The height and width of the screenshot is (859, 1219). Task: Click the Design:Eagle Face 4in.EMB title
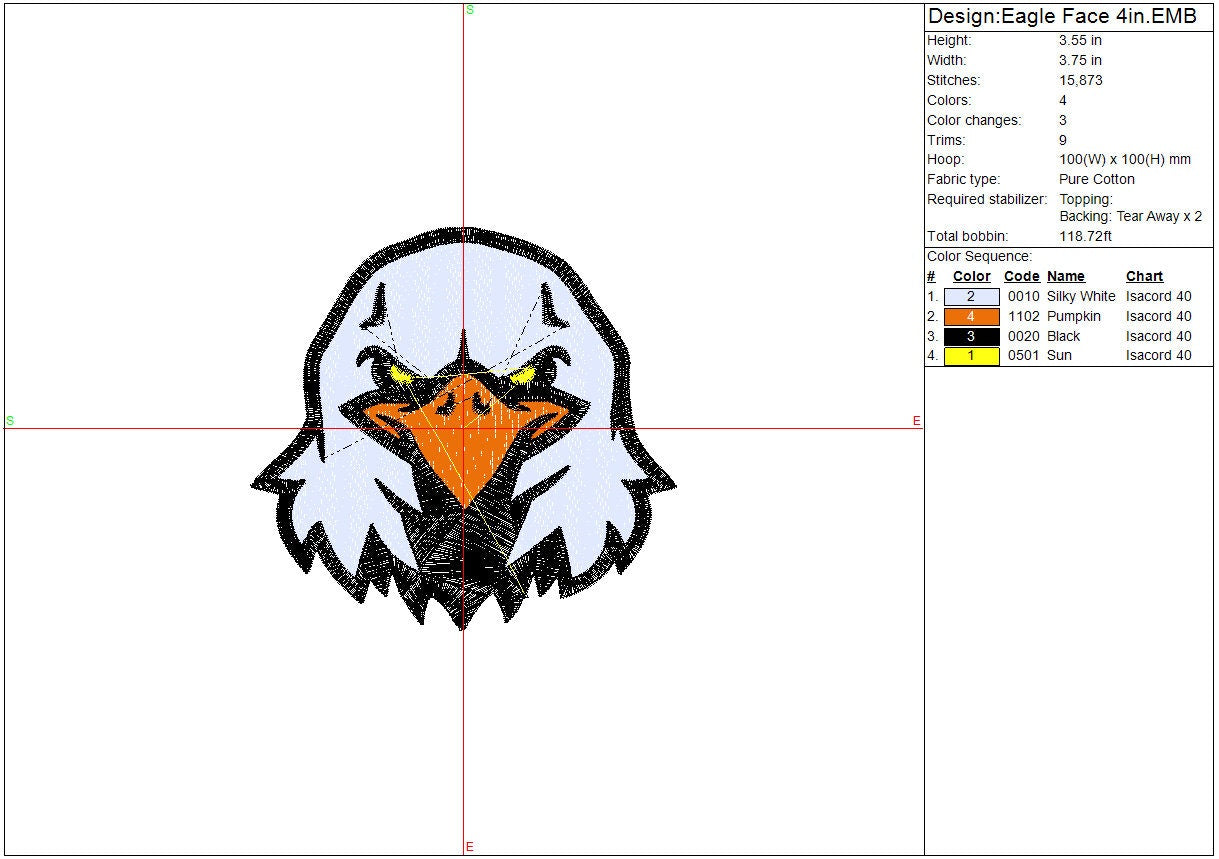click(x=1061, y=16)
